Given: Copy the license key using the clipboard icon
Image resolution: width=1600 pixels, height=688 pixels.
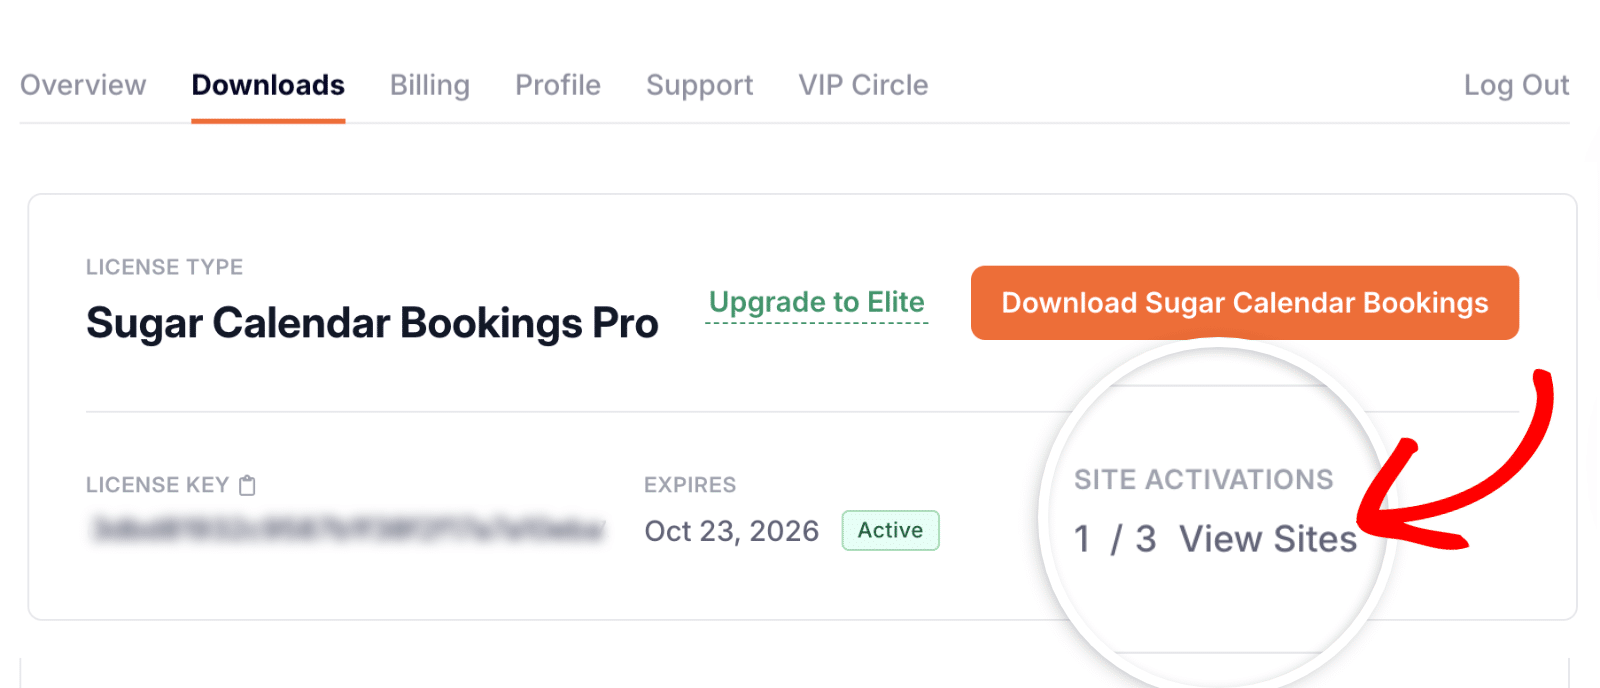Looking at the screenshot, I should pos(246,485).
